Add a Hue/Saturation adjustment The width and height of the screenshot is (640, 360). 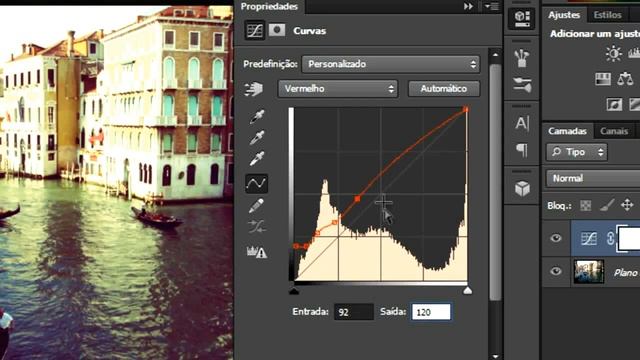(602, 79)
